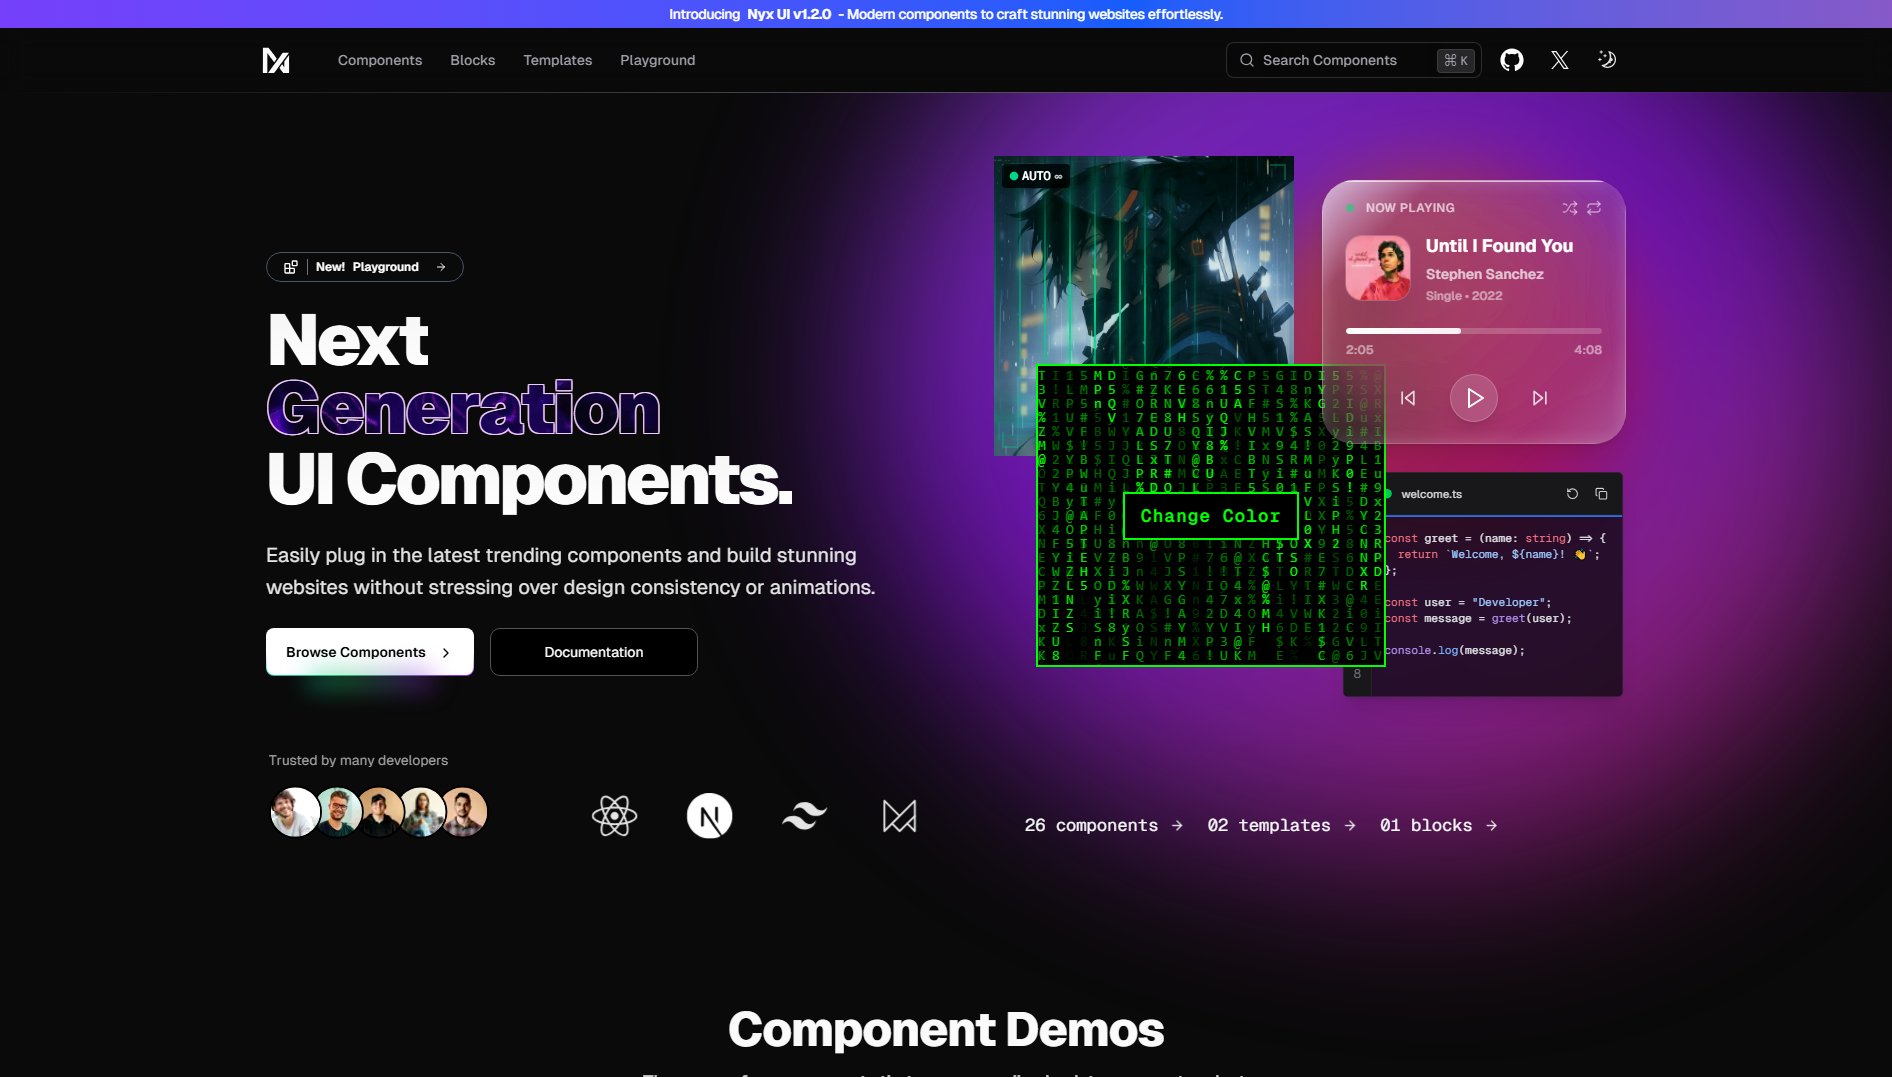1892x1077 pixels.
Task: Click the Browse Components button
Action: pyautogui.click(x=370, y=652)
